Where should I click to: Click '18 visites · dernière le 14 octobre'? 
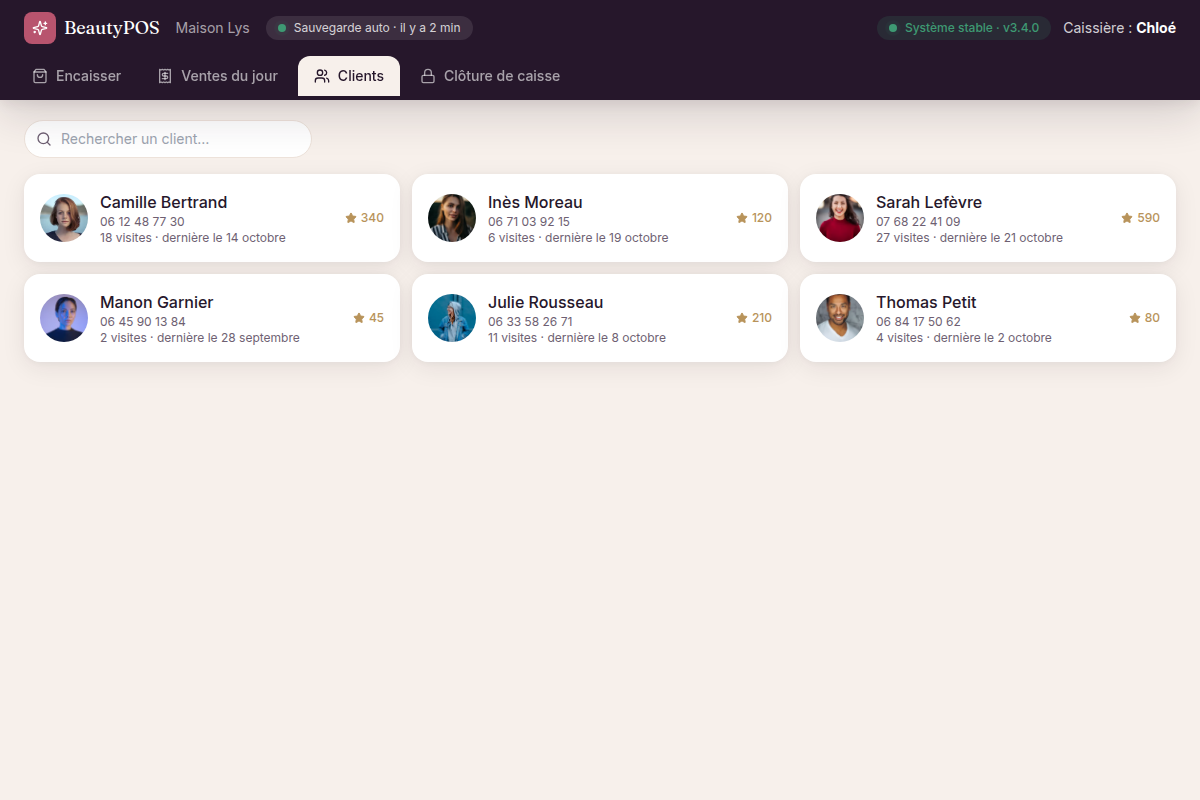point(193,238)
